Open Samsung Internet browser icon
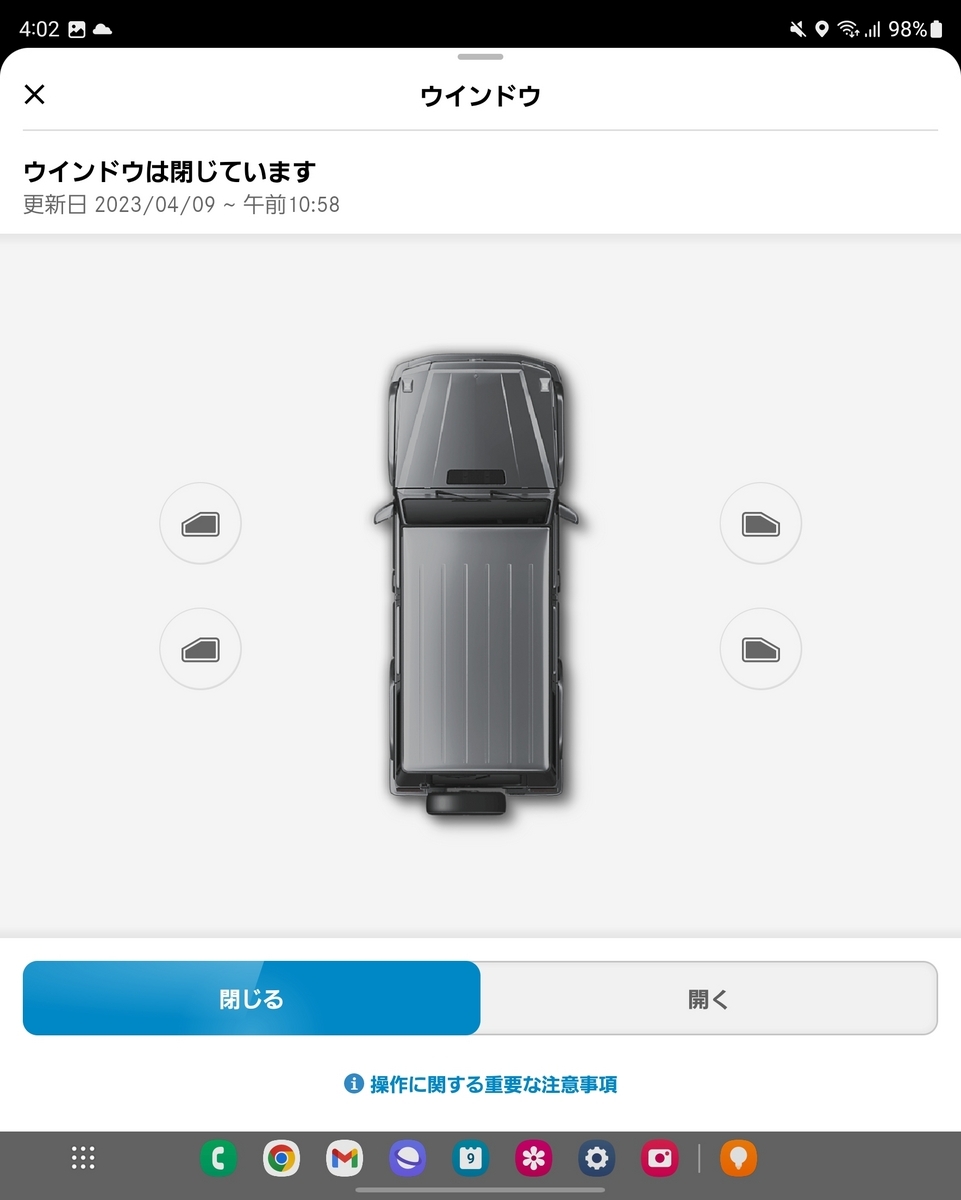 pos(407,1159)
